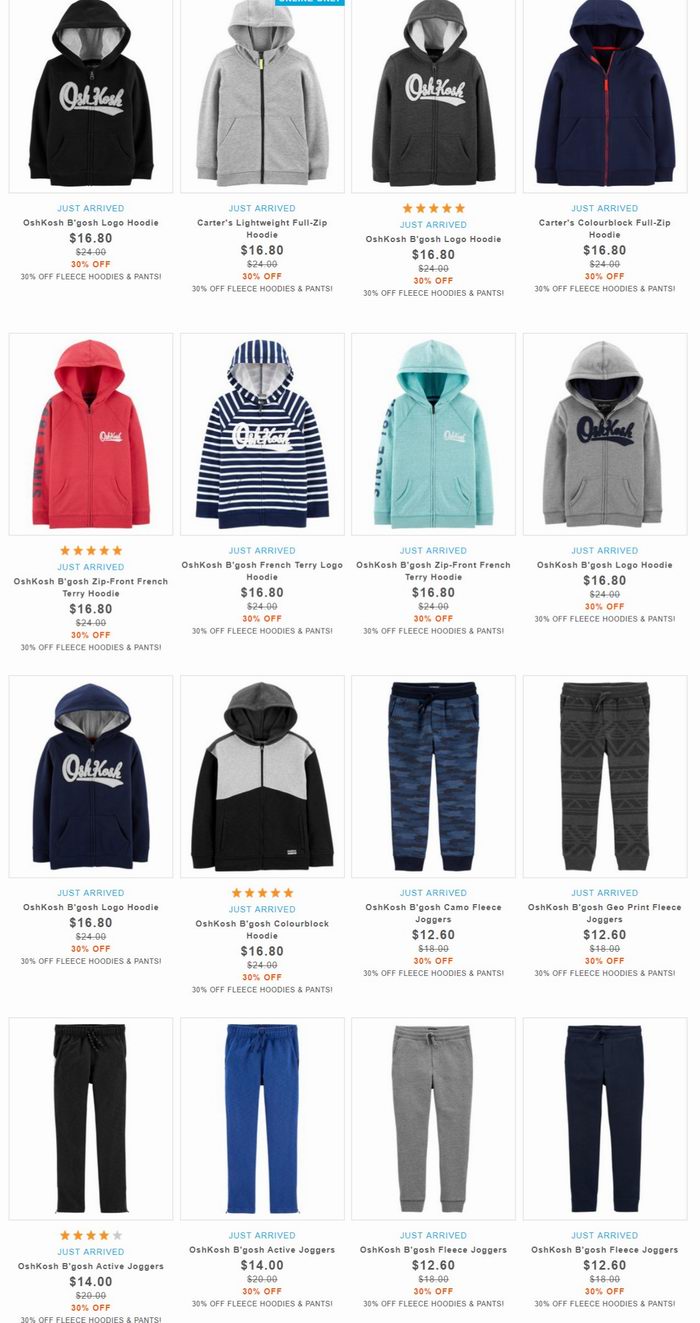The width and height of the screenshot is (700, 1323).
Task: Click five-star rating under red hoodie
Action: tap(91, 550)
